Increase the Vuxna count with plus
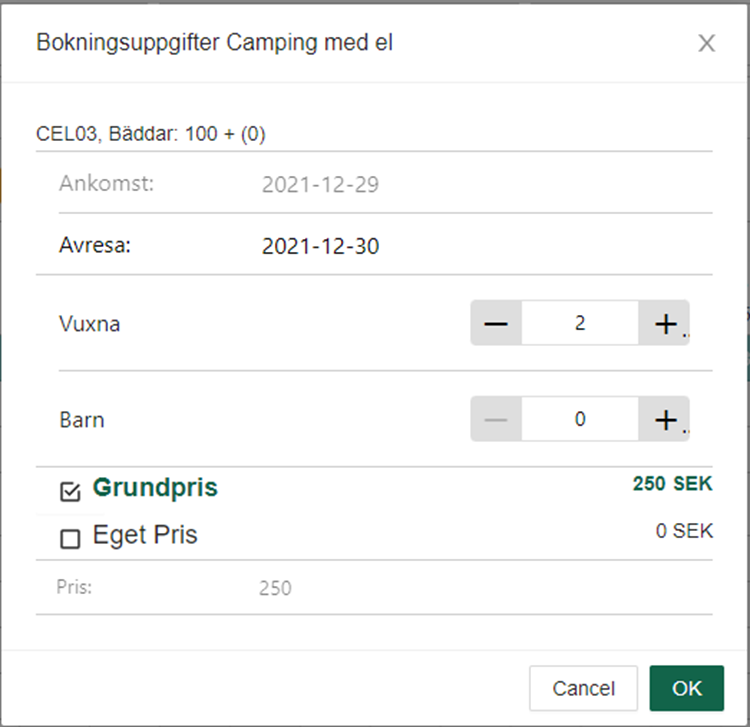Screen dimensions: 750x727 point(664,323)
